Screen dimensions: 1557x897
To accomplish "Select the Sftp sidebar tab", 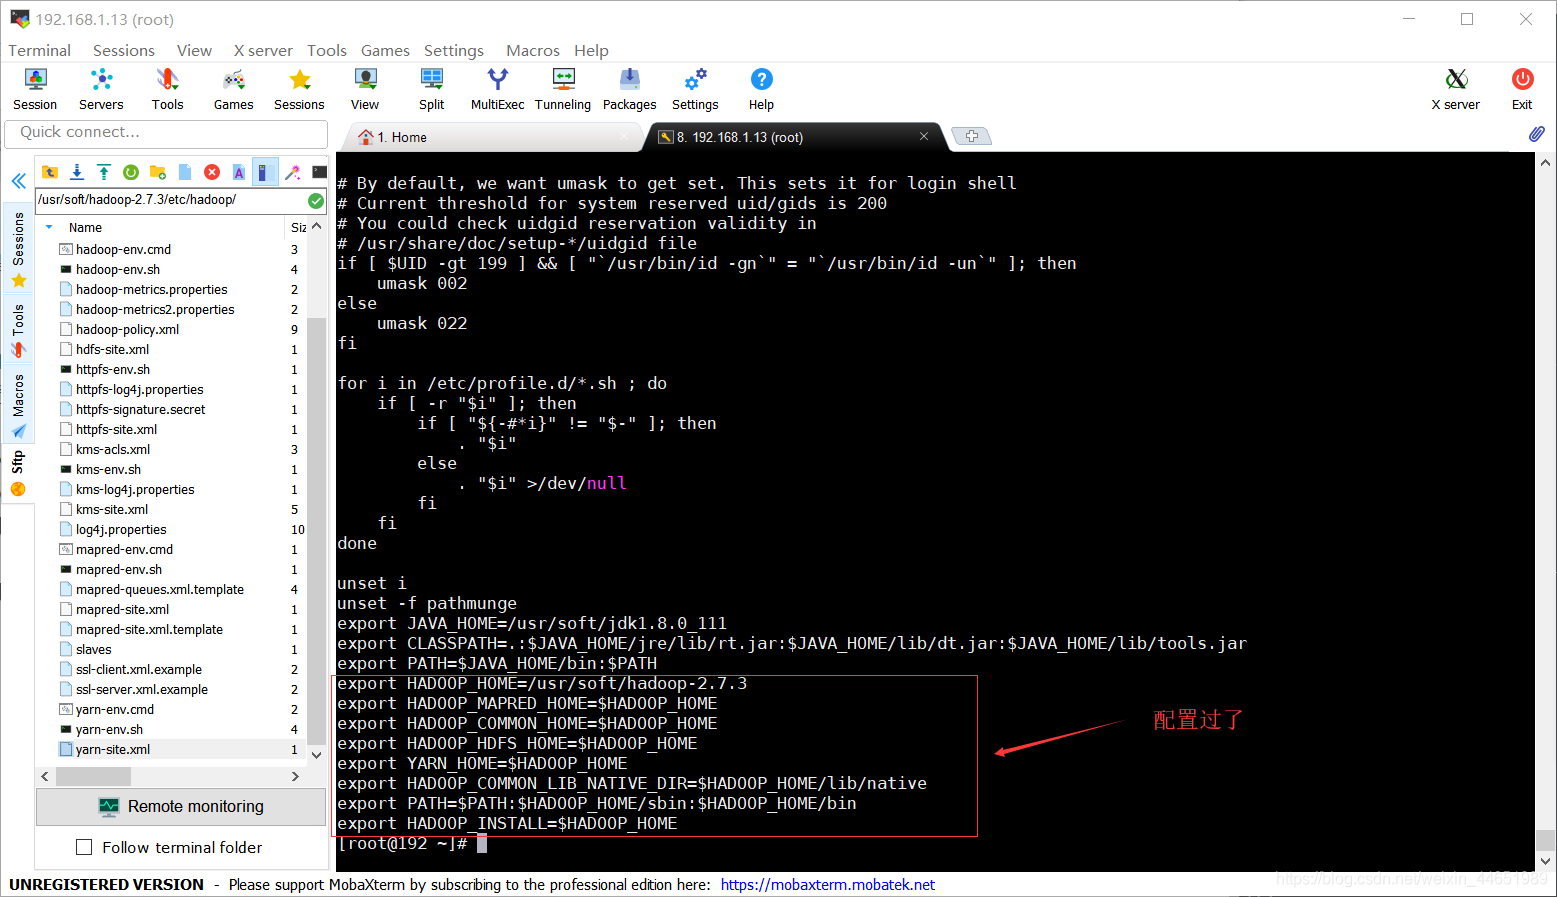I will point(18,473).
